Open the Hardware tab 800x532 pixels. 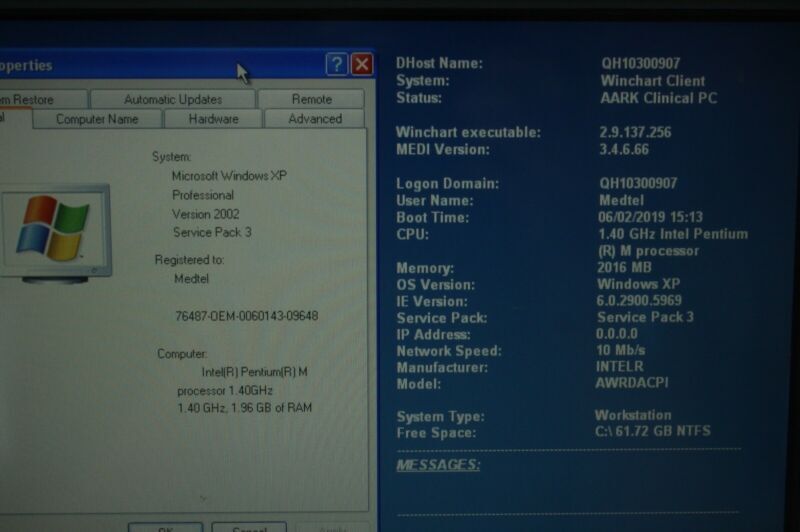pyautogui.click(x=213, y=119)
